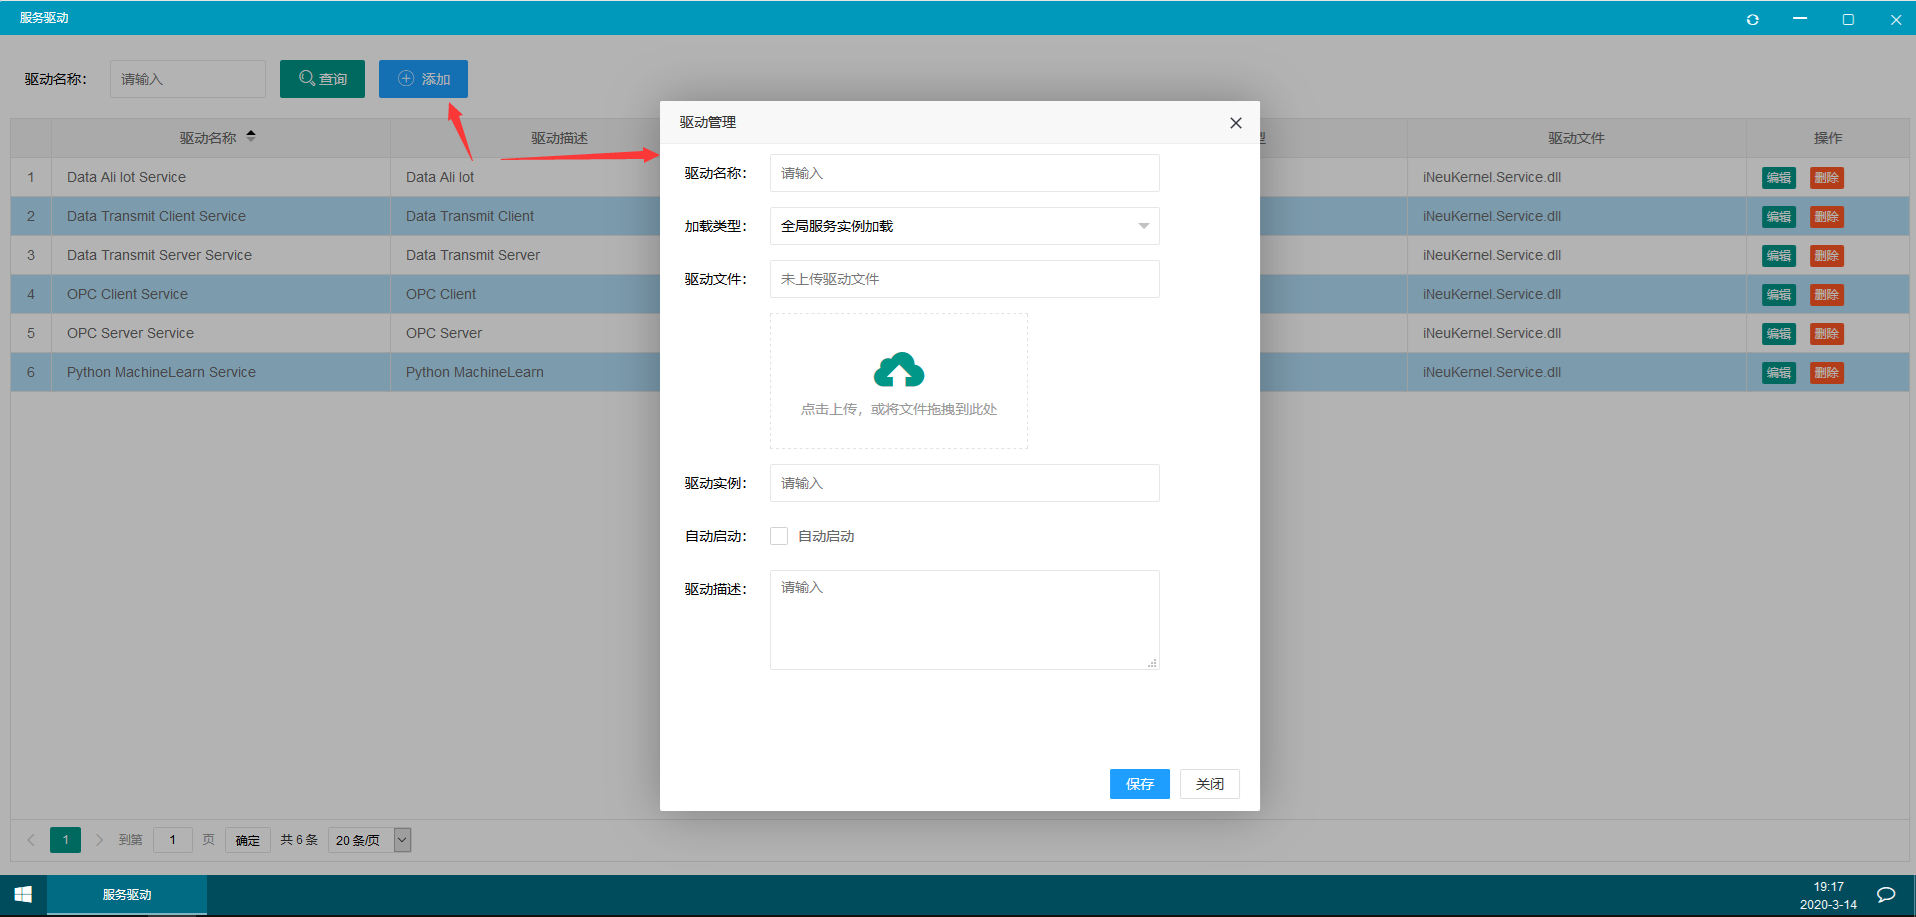
Task: Click the Python MachineLearn description cell
Action: 525,372
